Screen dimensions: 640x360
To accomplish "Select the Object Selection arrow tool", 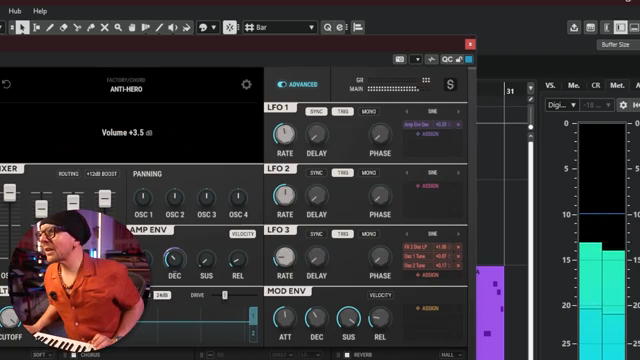I will 22,27.
